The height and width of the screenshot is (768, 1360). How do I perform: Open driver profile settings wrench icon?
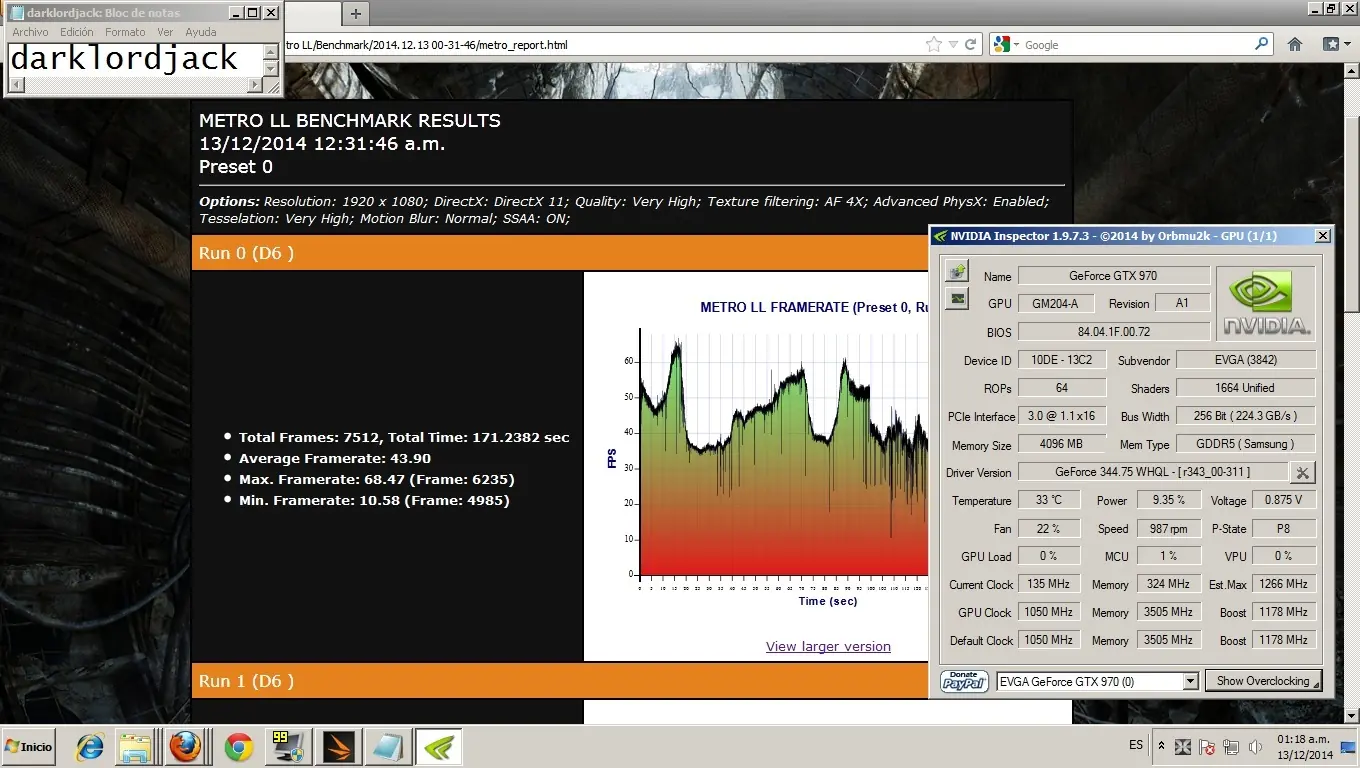1303,472
